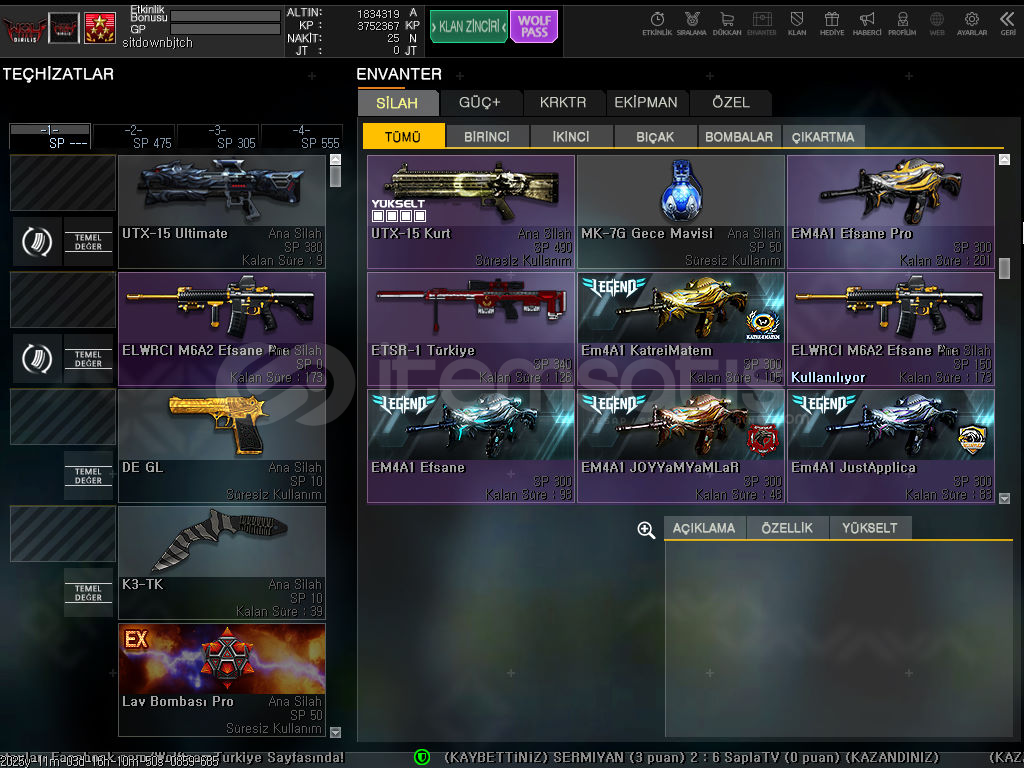Click the Klan Zinciri button
This screenshot has height=768, width=1024.
(469, 27)
